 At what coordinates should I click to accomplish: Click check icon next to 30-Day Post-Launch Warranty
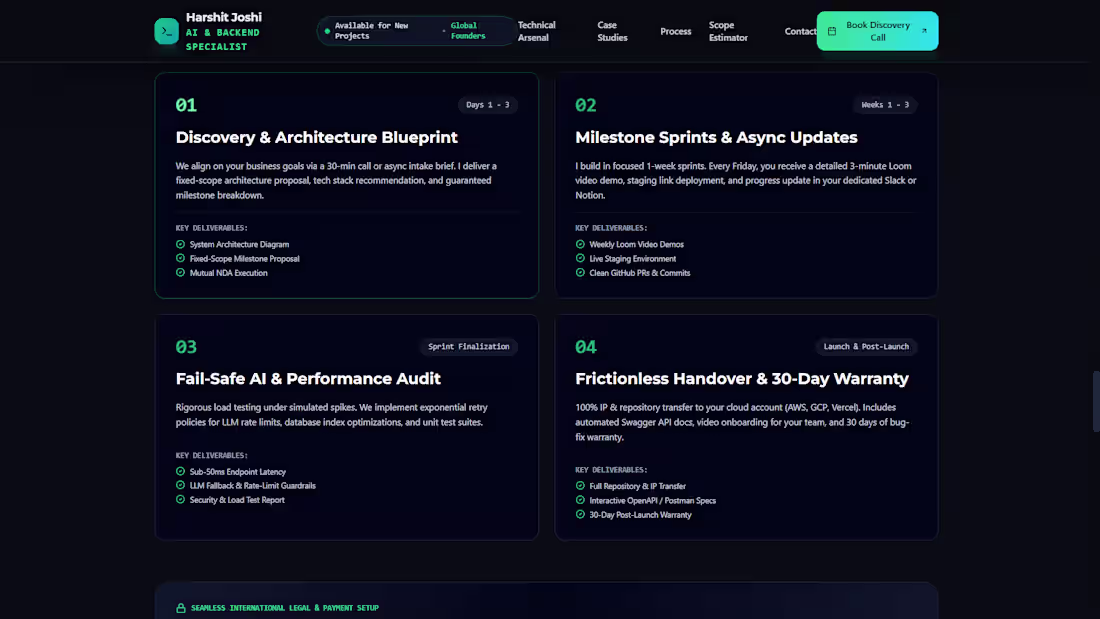[x=580, y=514]
